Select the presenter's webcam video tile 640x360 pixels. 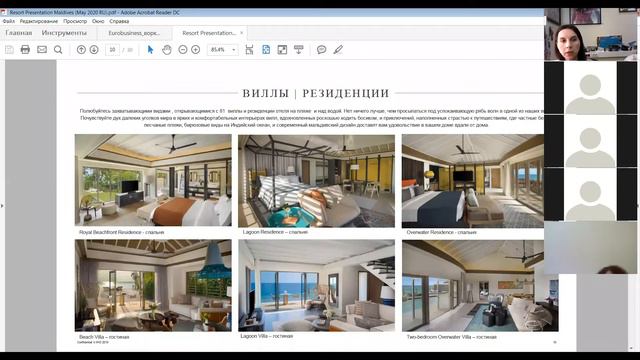tap(591, 34)
